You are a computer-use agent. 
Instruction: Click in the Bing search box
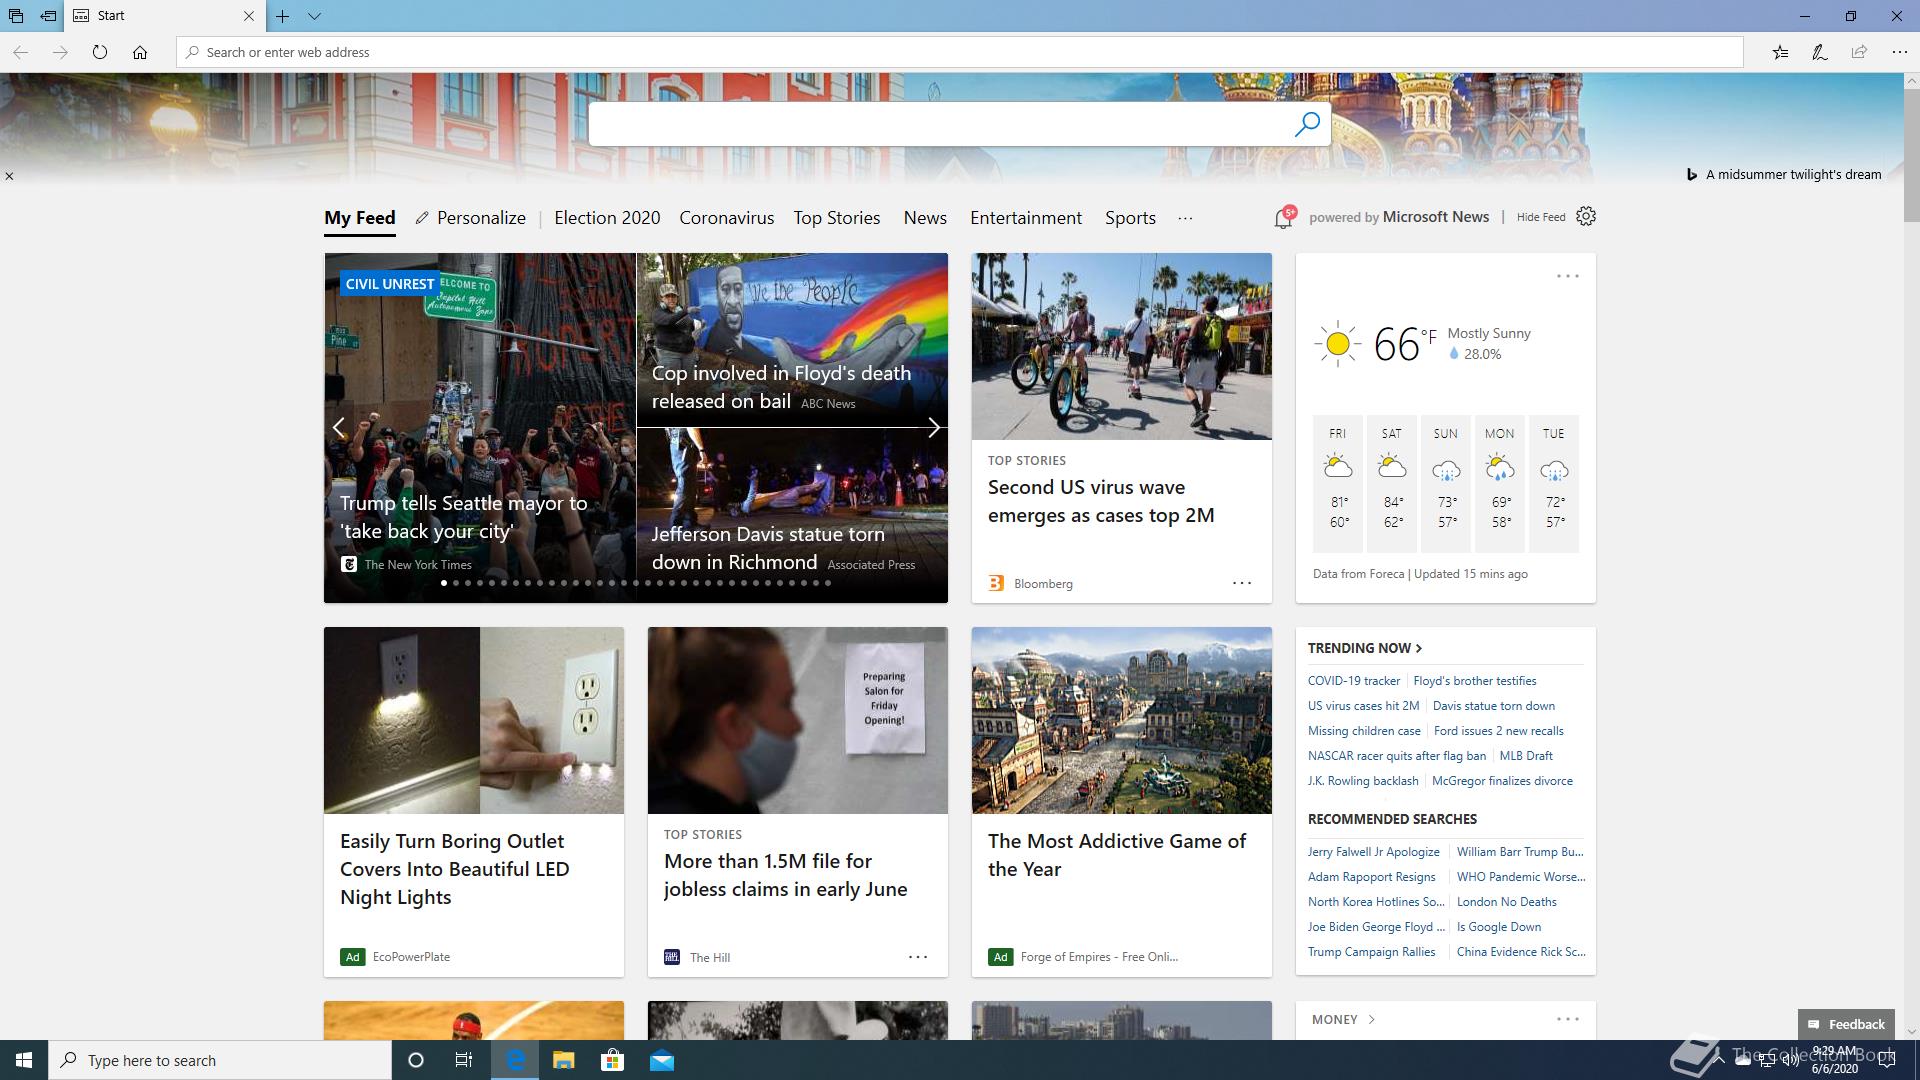[940, 124]
